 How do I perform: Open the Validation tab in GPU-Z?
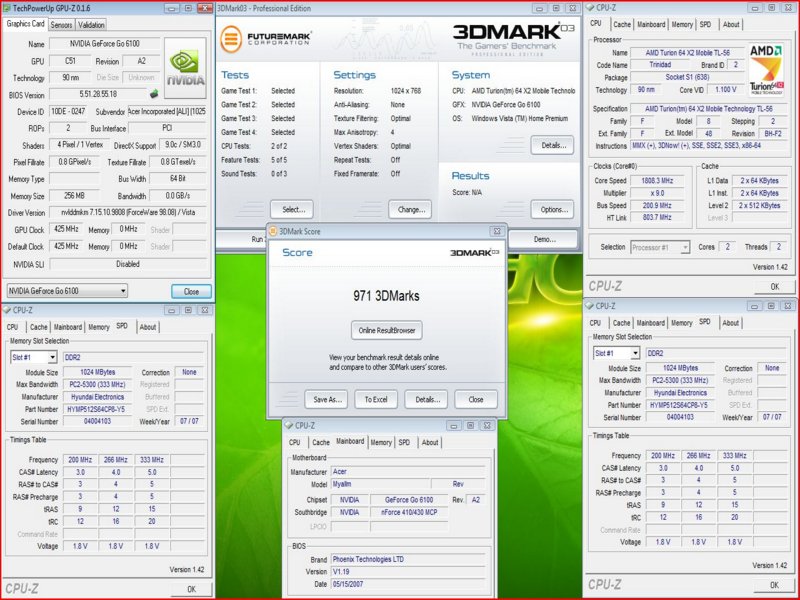(x=91, y=24)
